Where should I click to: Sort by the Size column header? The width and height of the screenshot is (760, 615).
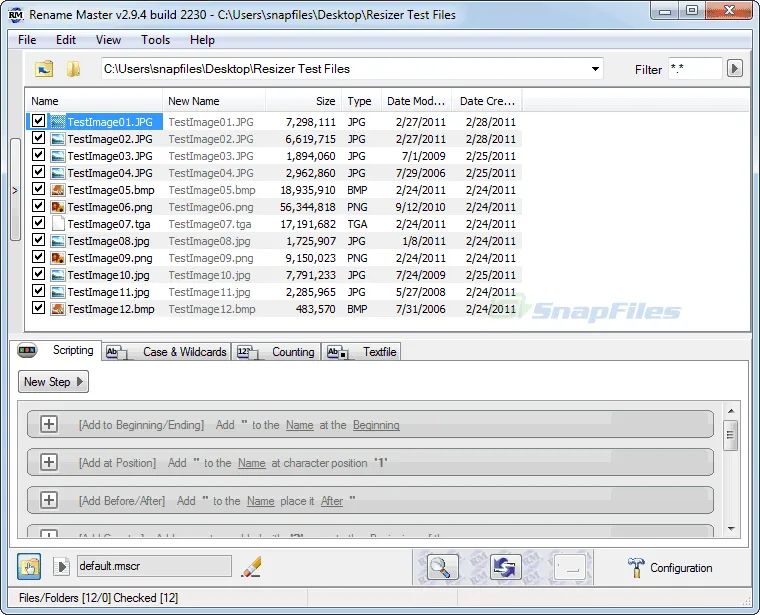[303, 101]
